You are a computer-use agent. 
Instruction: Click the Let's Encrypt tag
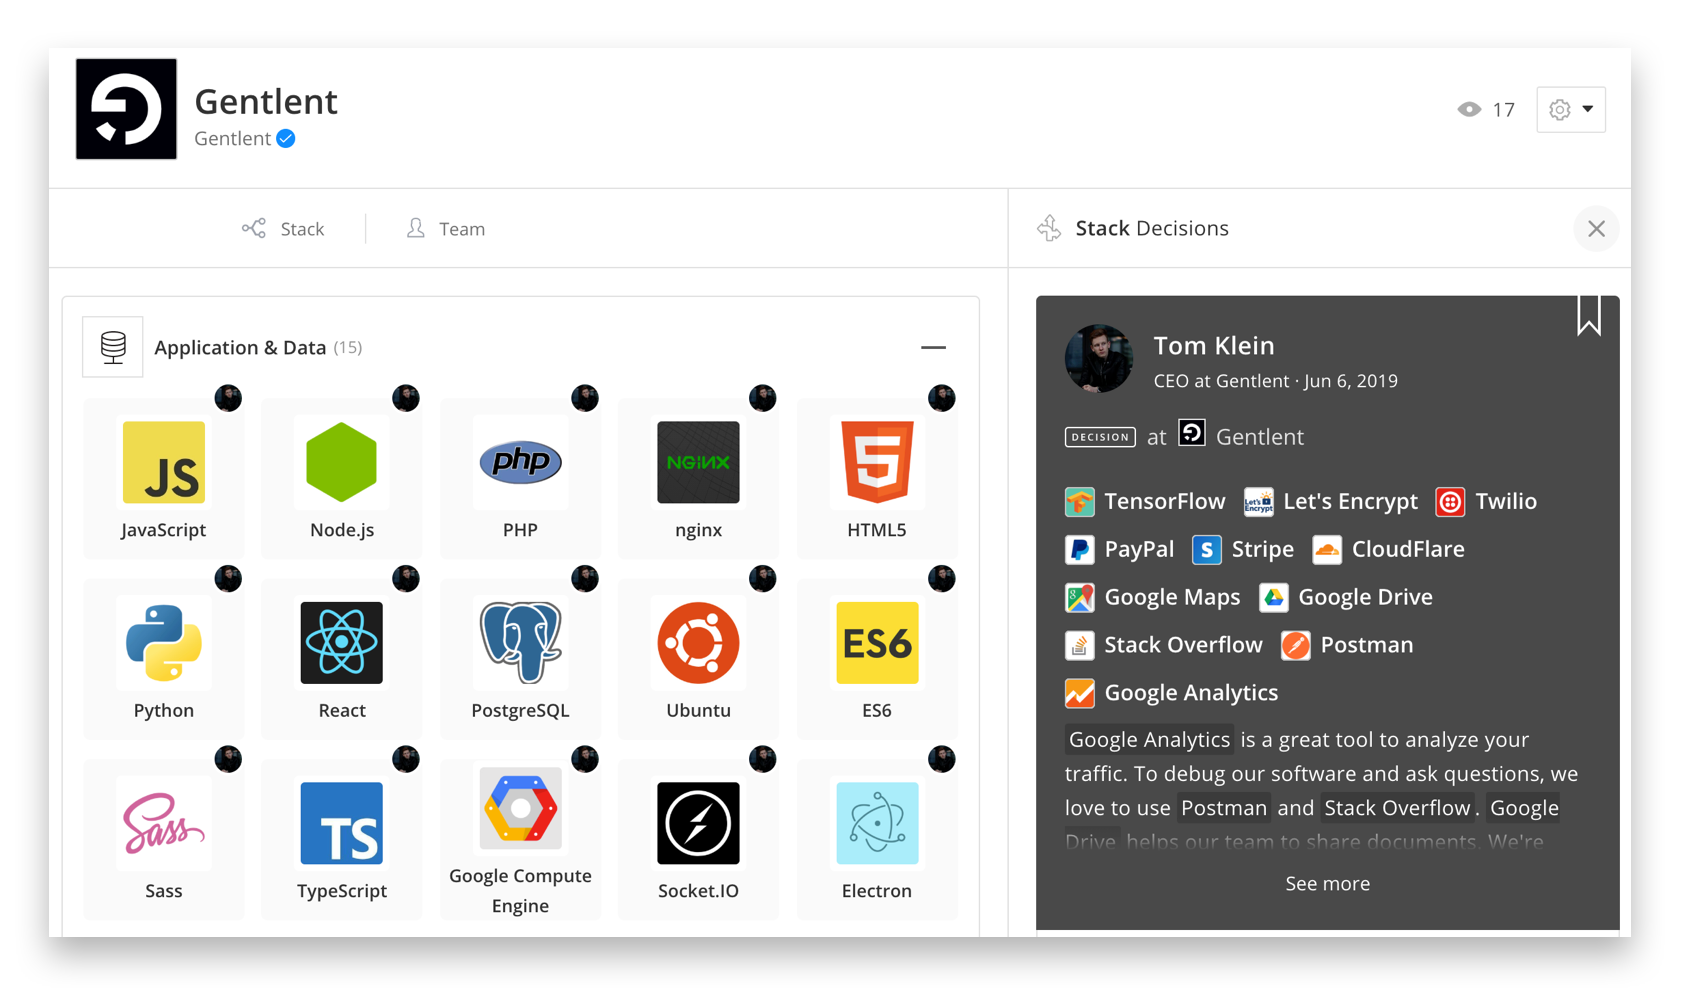click(x=1330, y=501)
